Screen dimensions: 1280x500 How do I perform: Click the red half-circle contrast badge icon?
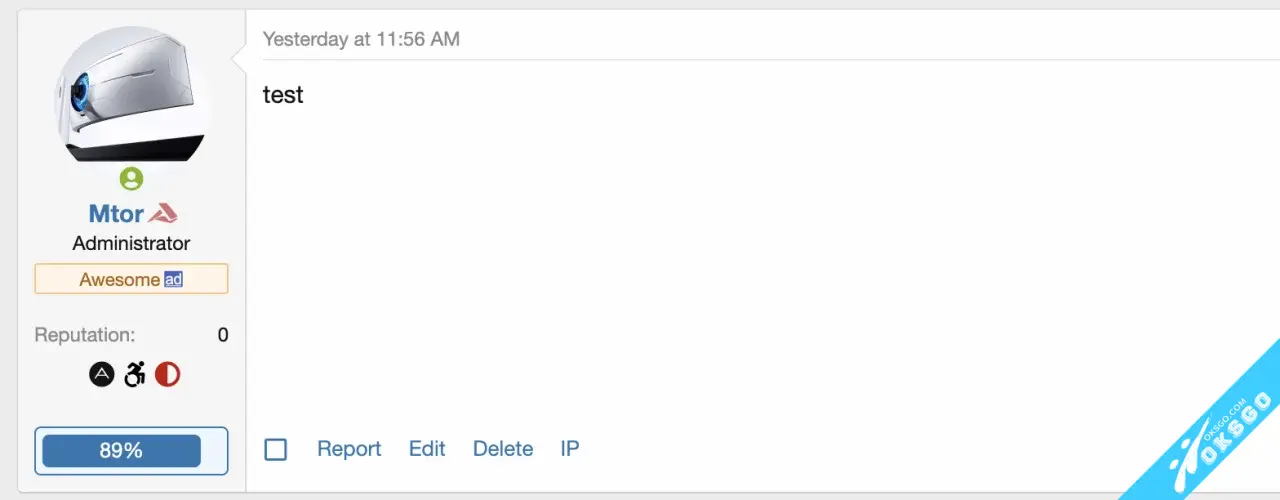pyautogui.click(x=167, y=375)
